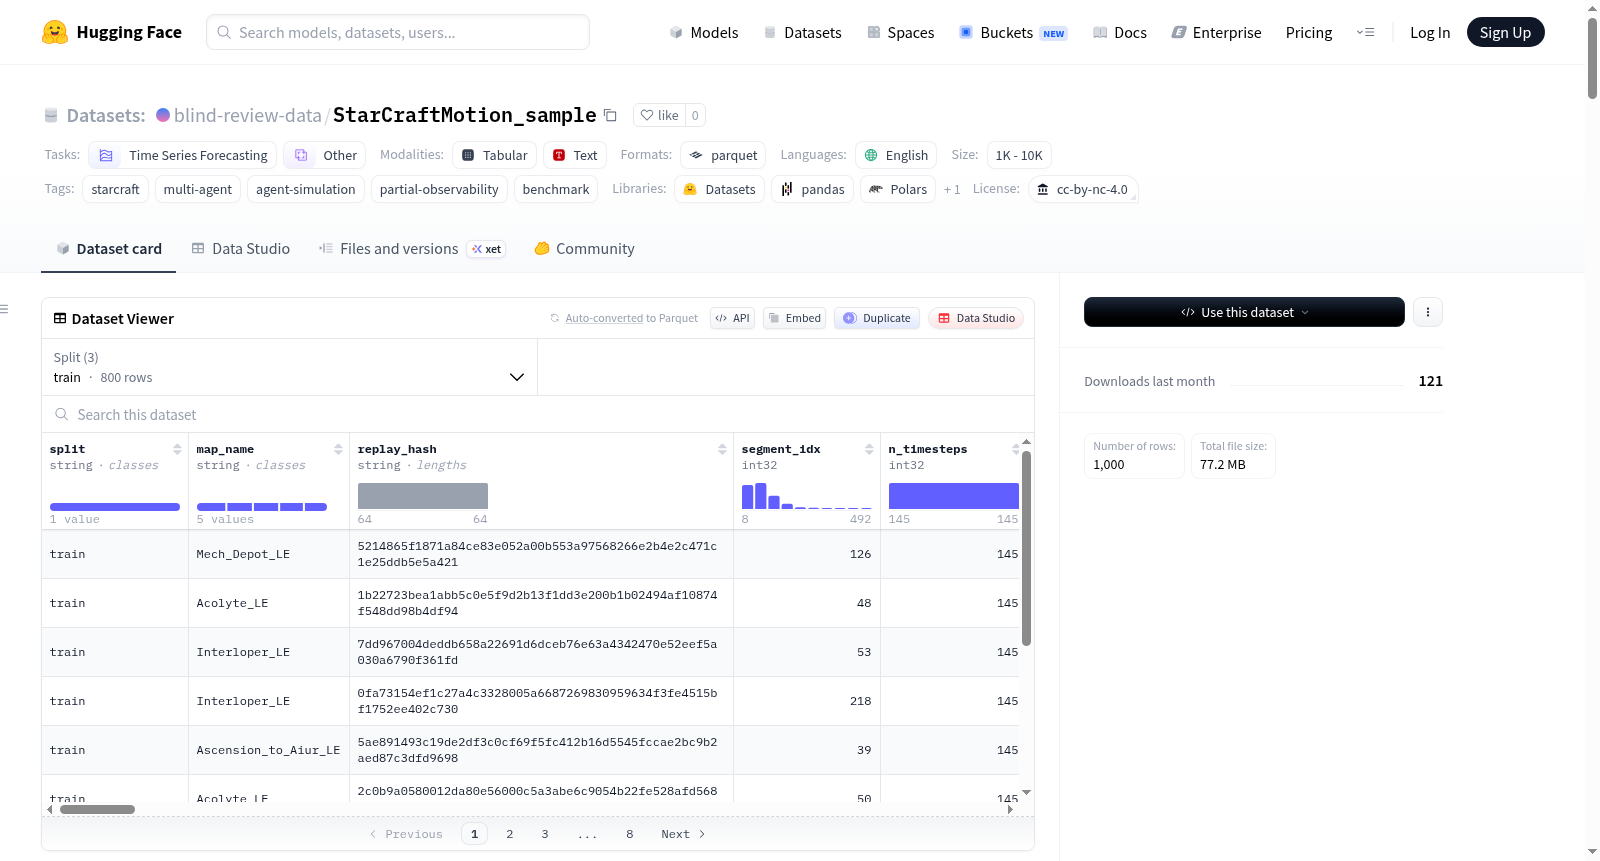Switch to the Data Studio tab
This screenshot has width=1600, height=861.
(x=240, y=249)
